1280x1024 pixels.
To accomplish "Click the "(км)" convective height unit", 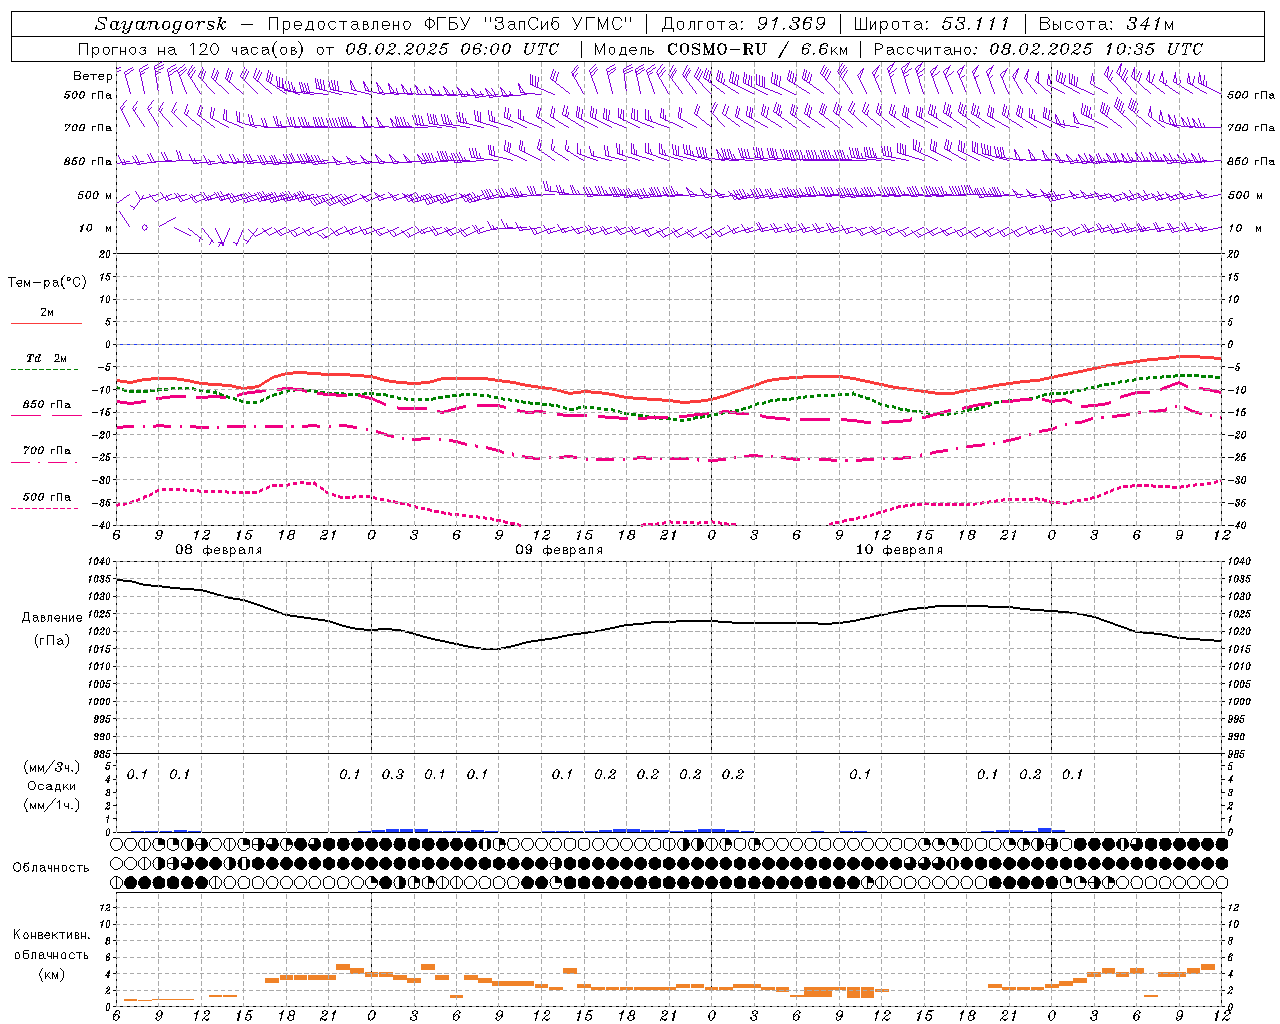I will (x=51, y=974).
